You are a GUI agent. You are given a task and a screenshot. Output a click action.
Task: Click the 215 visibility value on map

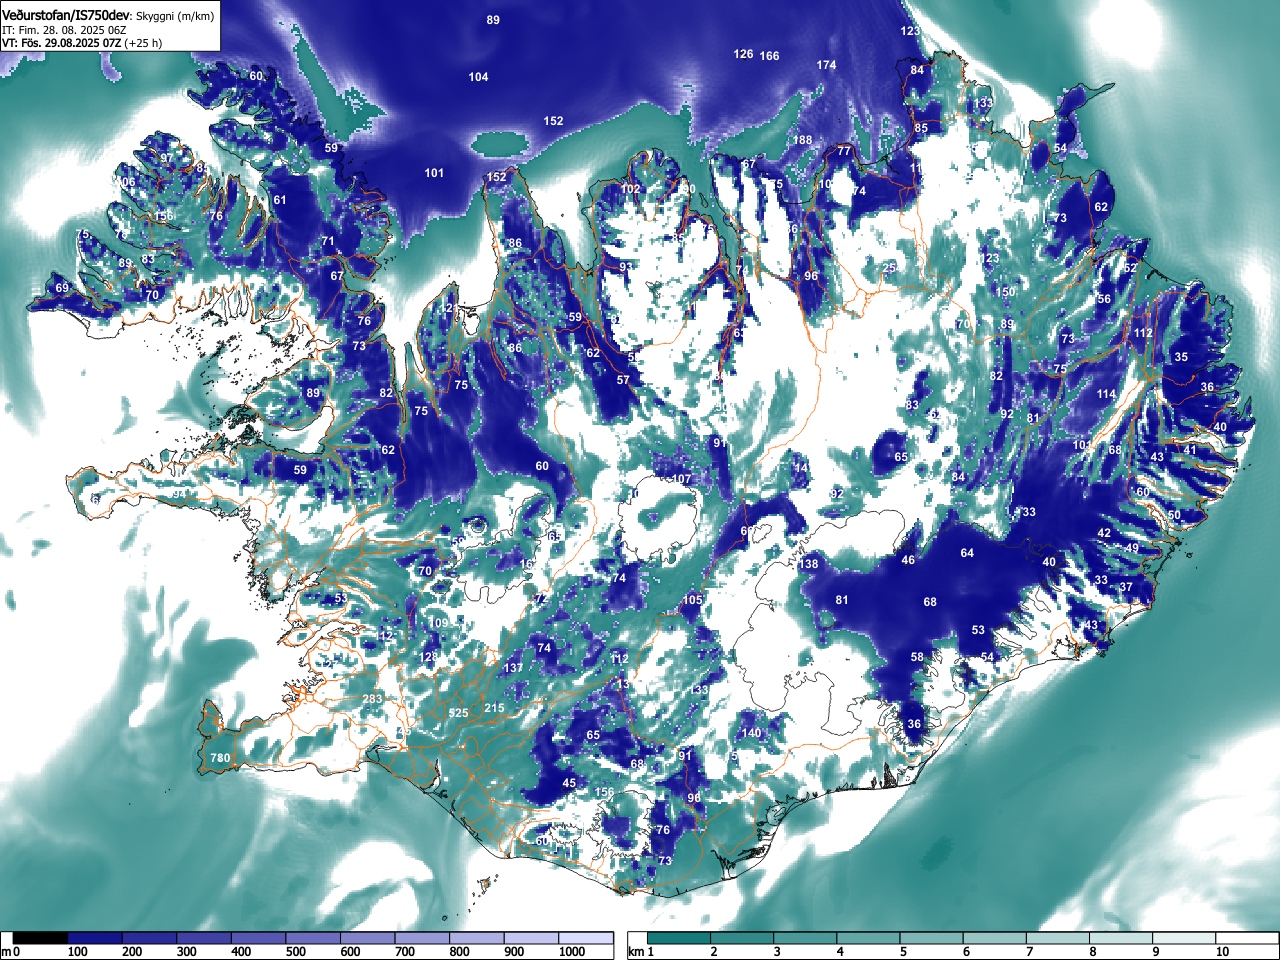(x=494, y=708)
